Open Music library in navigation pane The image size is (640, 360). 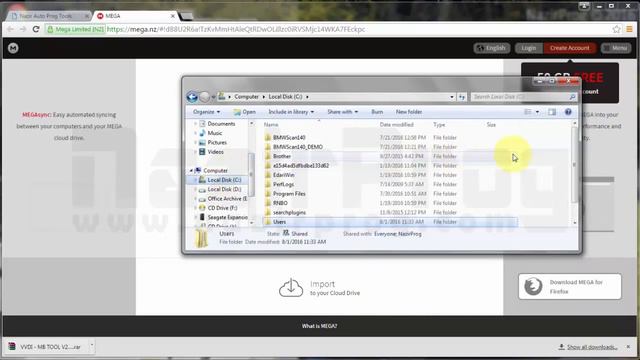(215, 133)
